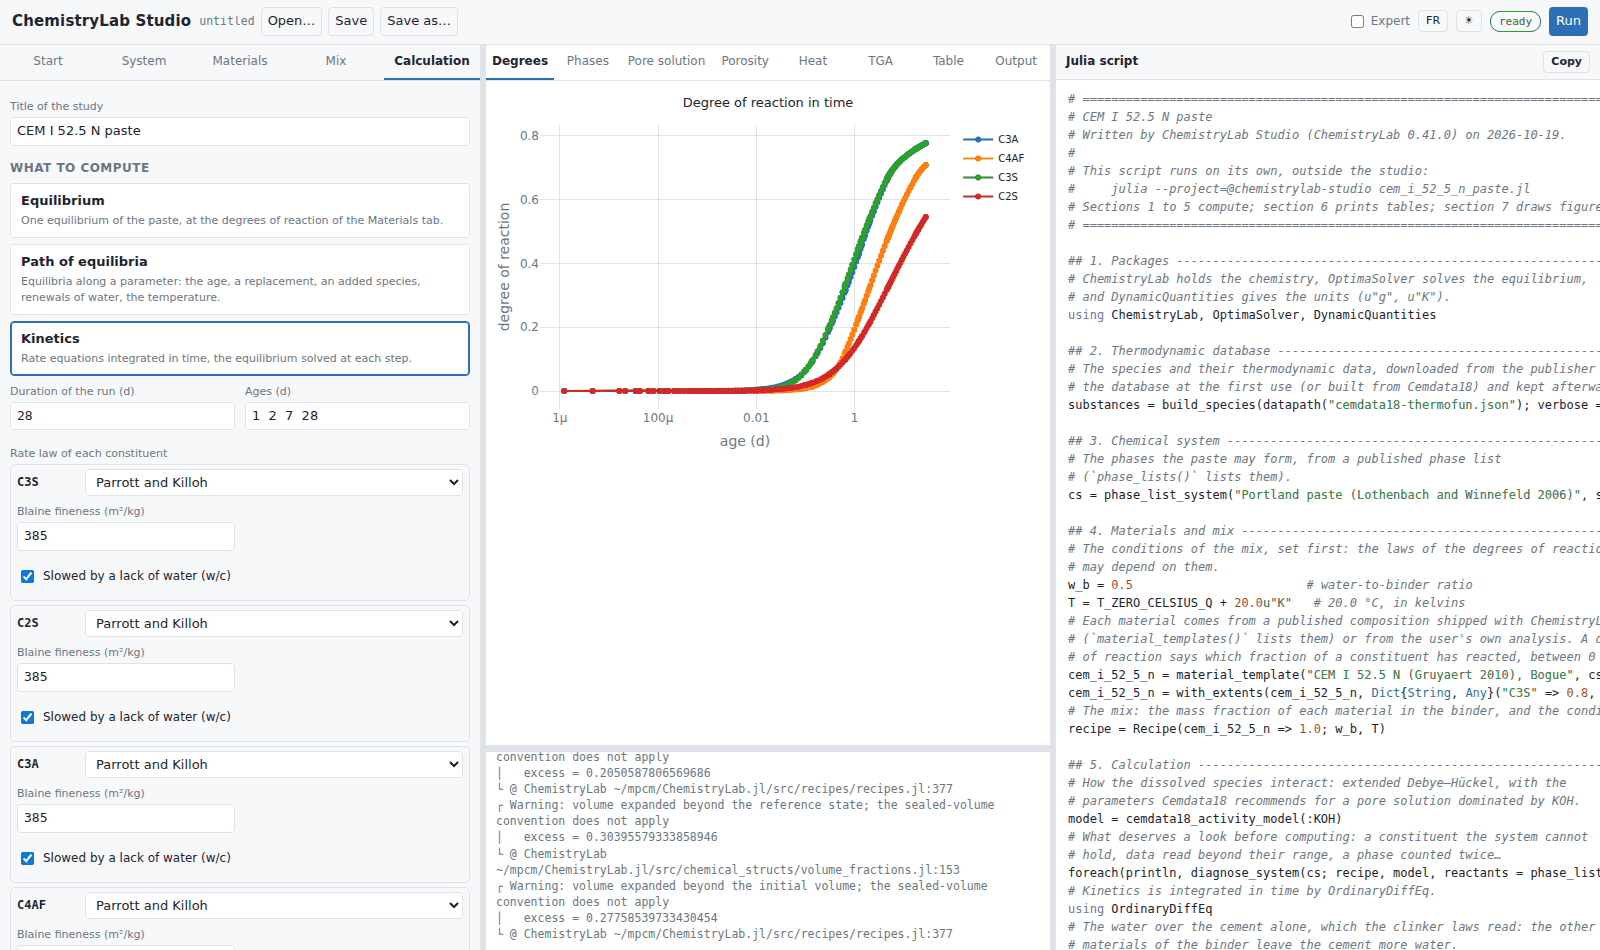Open the Pore solution tab
Image resolution: width=1600 pixels, height=950 pixels.
coord(666,61)
